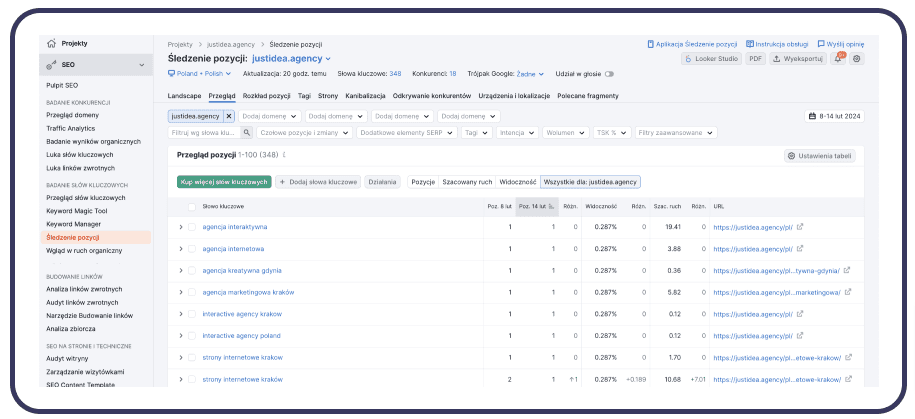Open the Tagi filter dropdown
Viewport: 915px width, 419px height.
(x=477, y=132)
